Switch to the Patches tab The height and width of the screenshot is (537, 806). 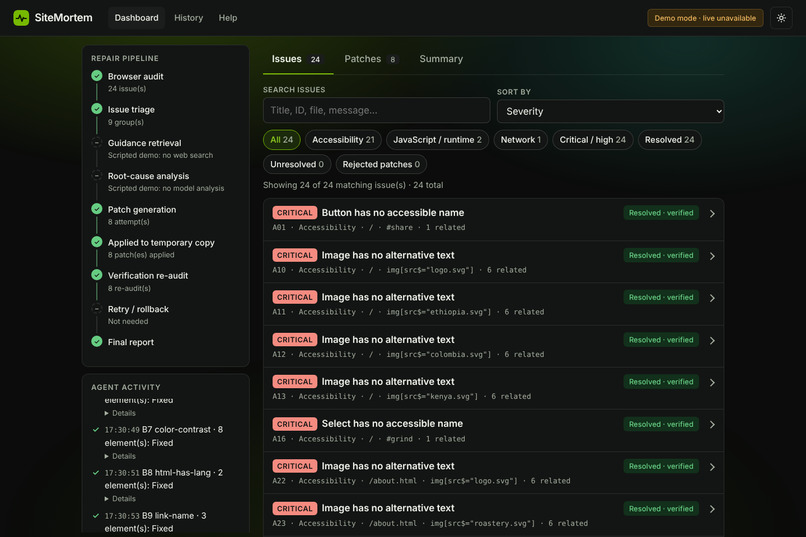(371, 59)
